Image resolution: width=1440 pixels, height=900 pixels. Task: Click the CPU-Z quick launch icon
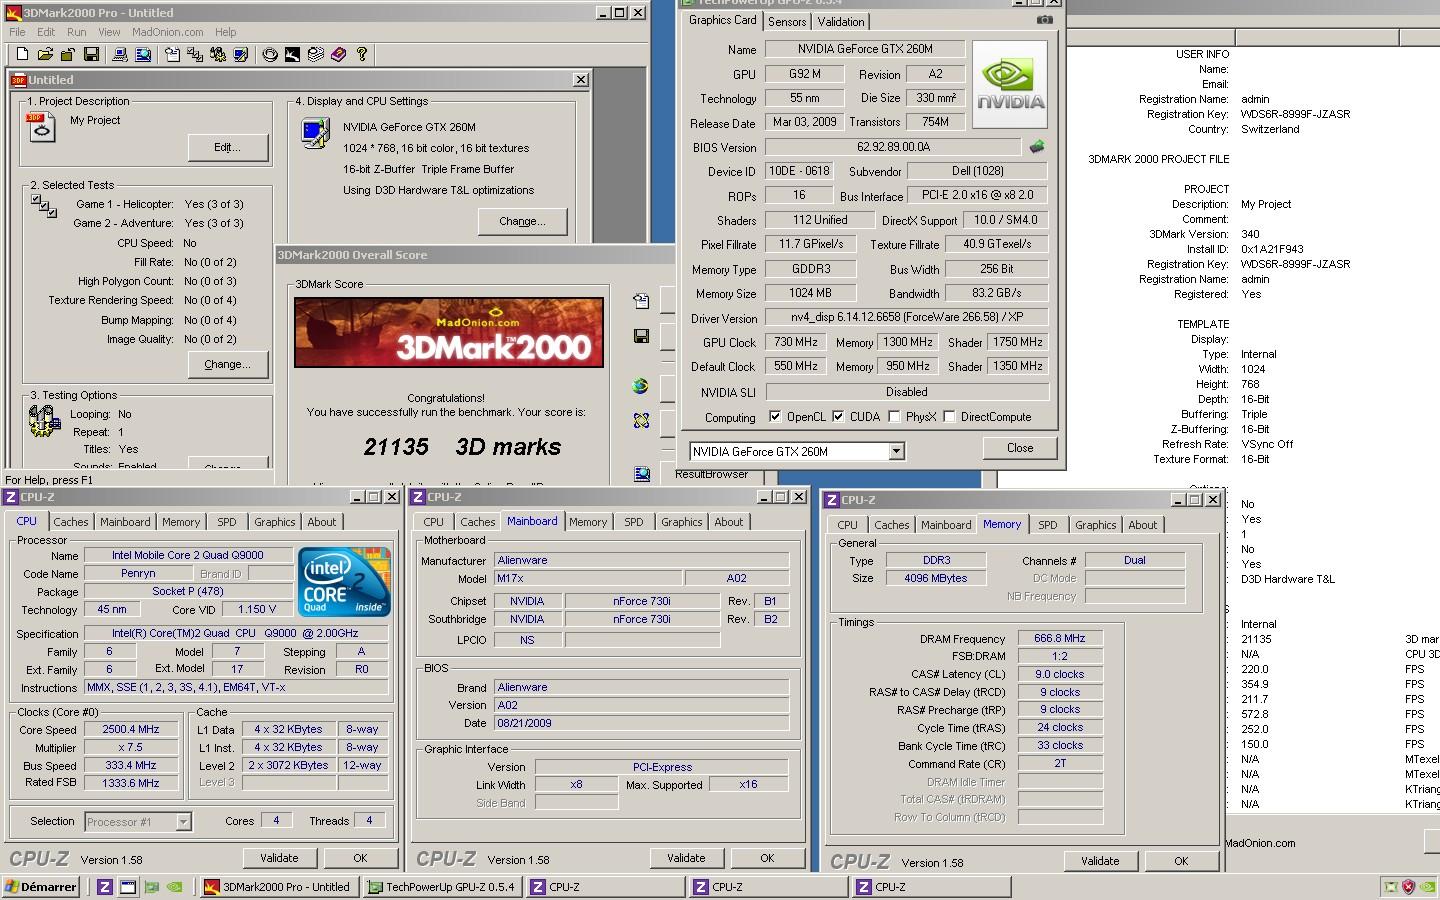(x=104, y=886)
